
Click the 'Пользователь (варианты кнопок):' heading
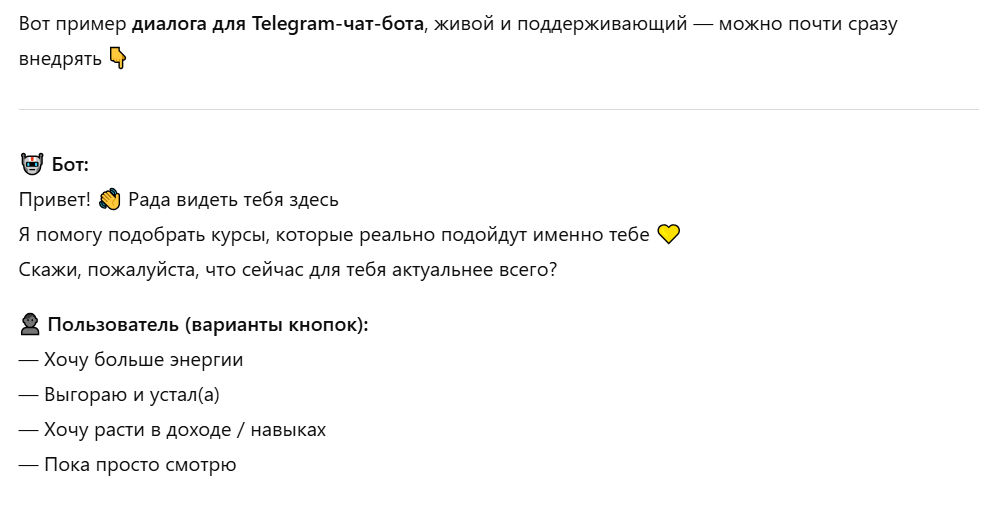tap(208, 325)
